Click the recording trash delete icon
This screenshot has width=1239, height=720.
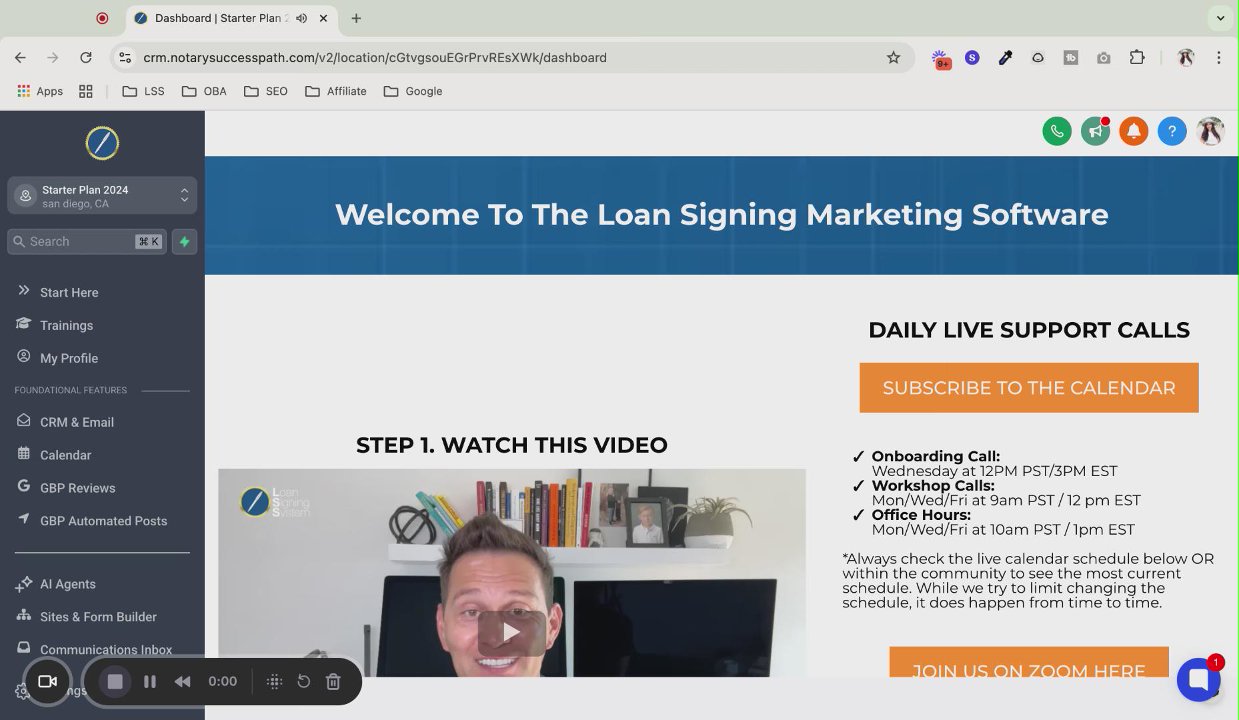click(333, 681)
